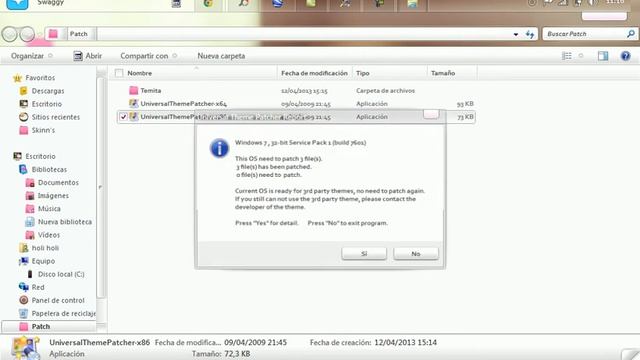Click the blue information icon in dialog
640x360 pixels.
[220, 148]
